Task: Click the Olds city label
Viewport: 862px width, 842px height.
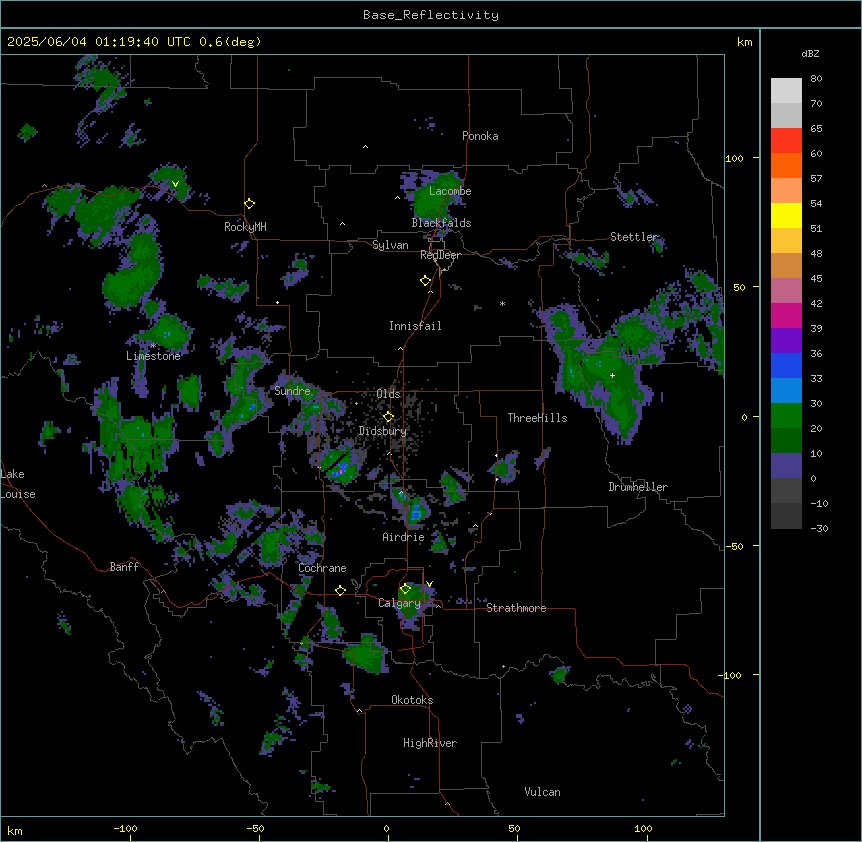Action: coord(388,394)
